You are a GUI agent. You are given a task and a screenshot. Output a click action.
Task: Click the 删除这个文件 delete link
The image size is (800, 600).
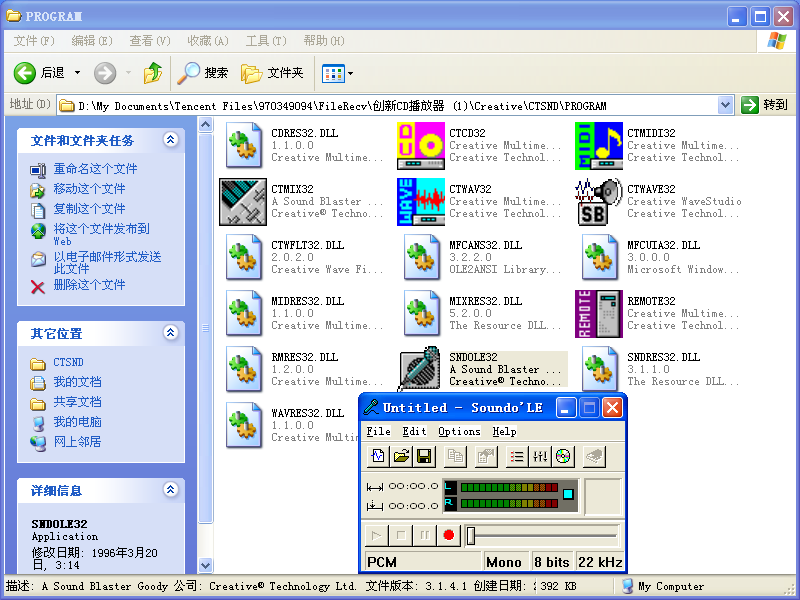(x=89, y=285)
